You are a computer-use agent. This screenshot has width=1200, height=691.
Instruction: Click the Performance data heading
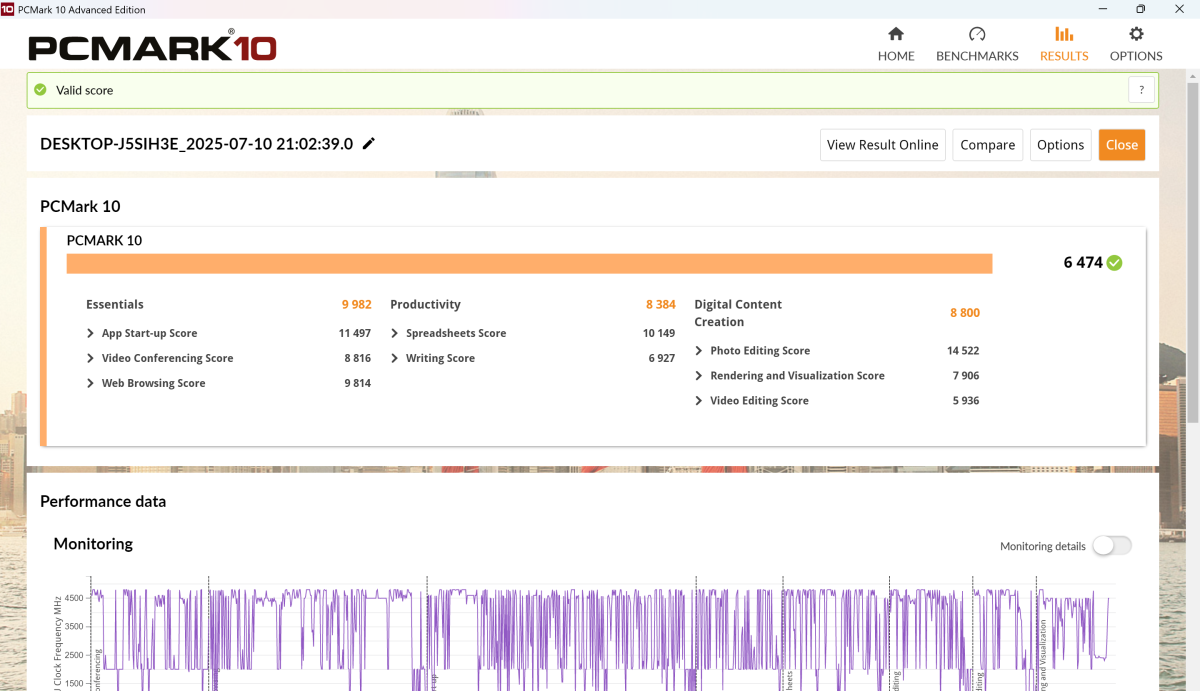(103, 502)
